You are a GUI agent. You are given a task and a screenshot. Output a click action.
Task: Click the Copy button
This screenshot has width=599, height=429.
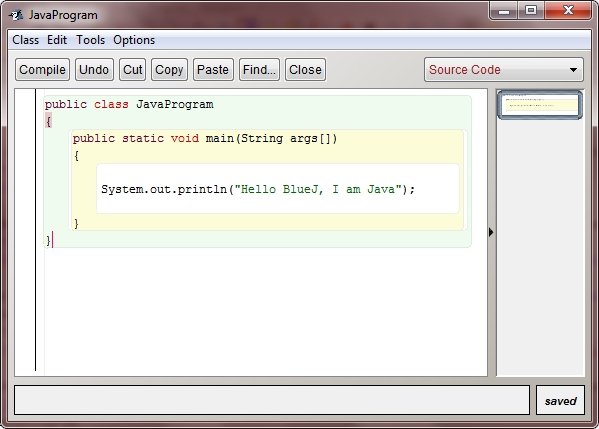click(169, 70)
